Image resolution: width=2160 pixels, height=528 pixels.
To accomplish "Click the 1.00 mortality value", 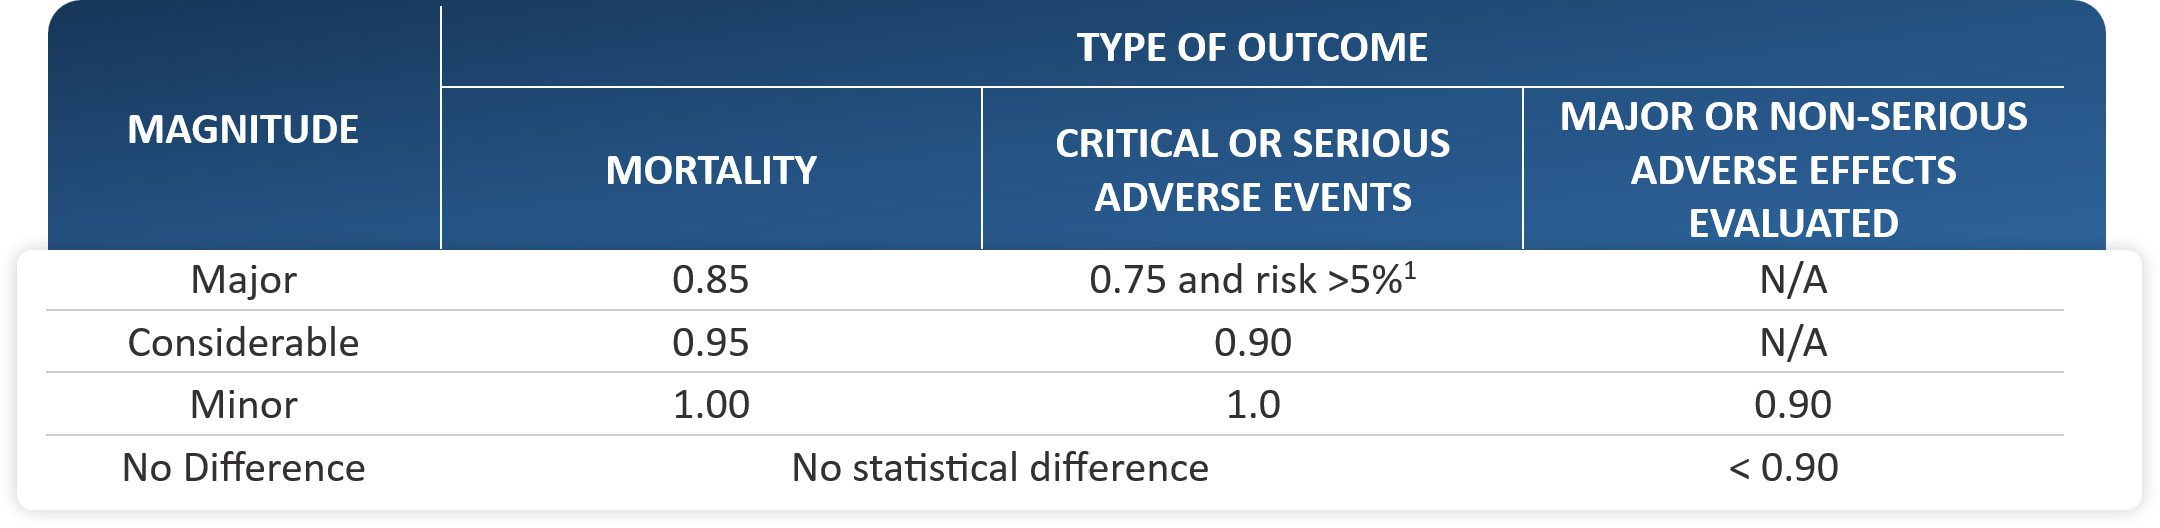I will coord(711,405).
